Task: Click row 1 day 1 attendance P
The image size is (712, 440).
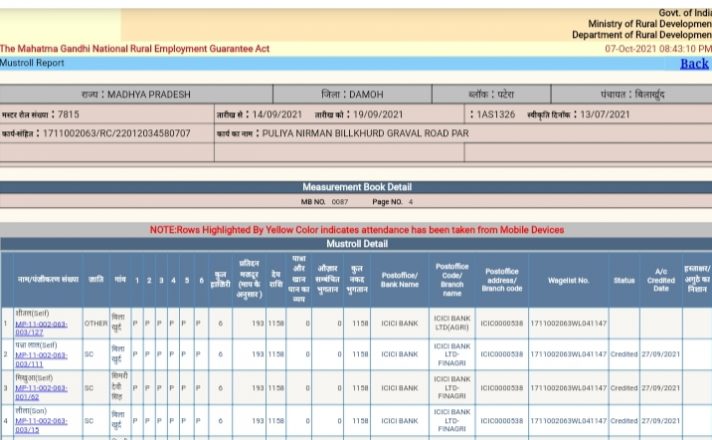Action: [x=135, y=323]
